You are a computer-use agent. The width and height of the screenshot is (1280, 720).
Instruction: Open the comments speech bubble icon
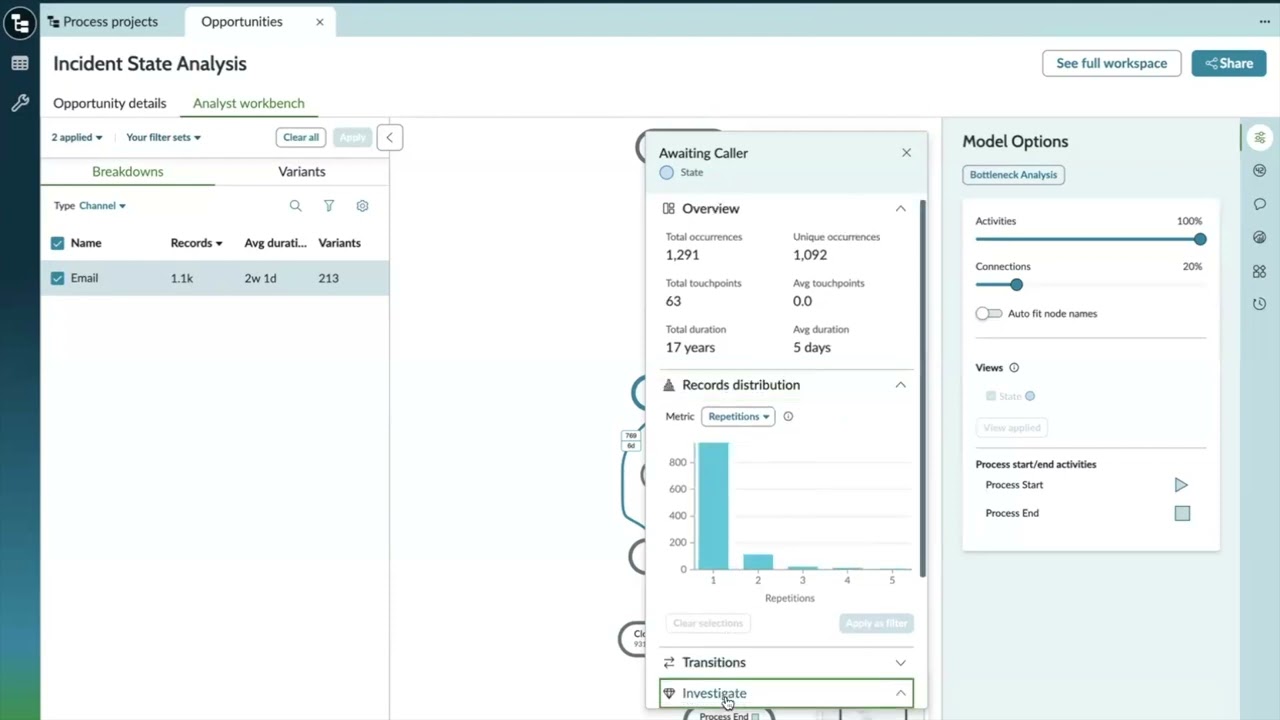(1260, 204)
